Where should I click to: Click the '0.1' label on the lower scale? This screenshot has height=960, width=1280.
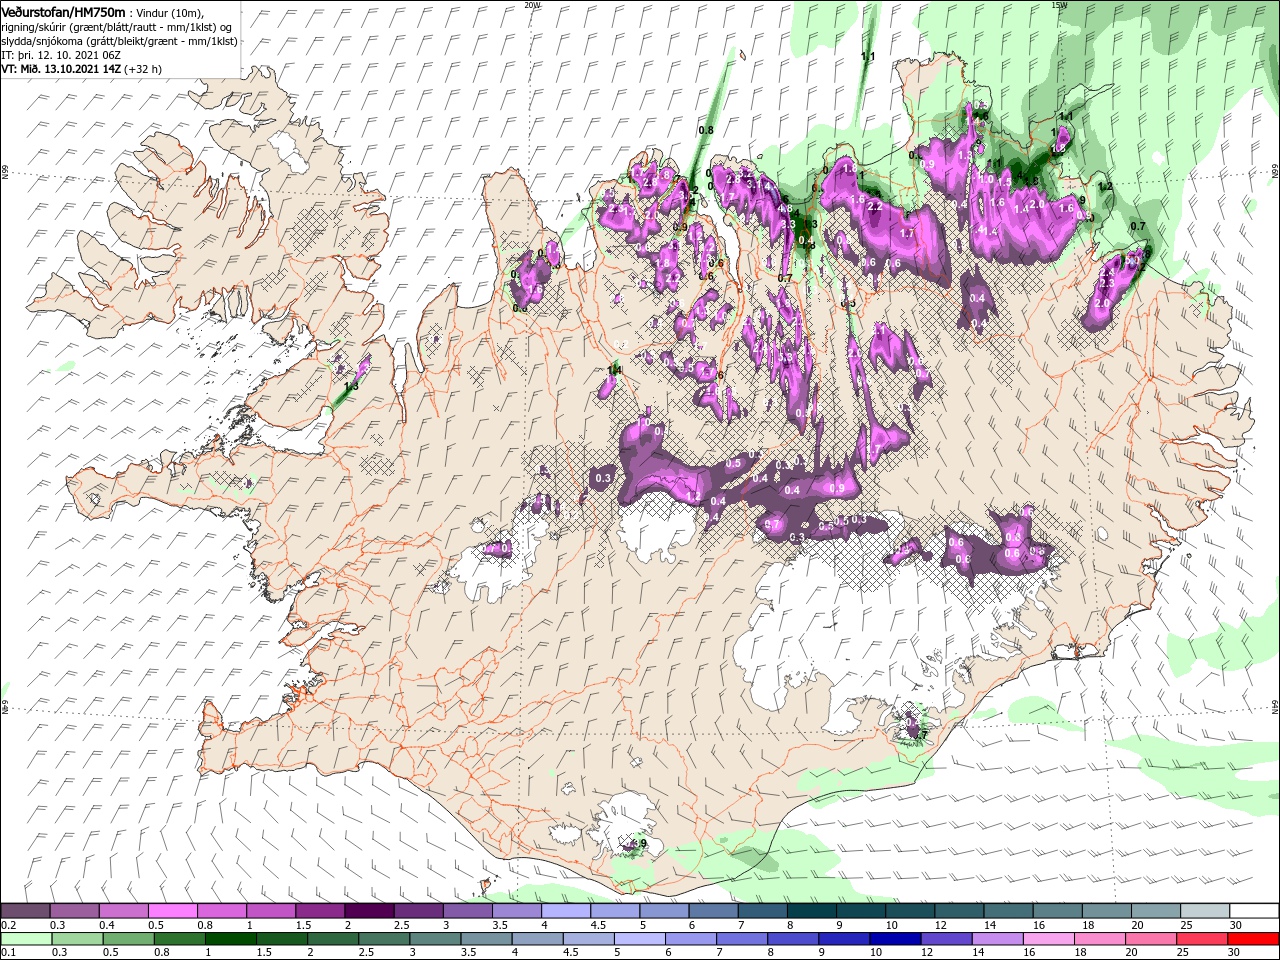click(7, 953)
